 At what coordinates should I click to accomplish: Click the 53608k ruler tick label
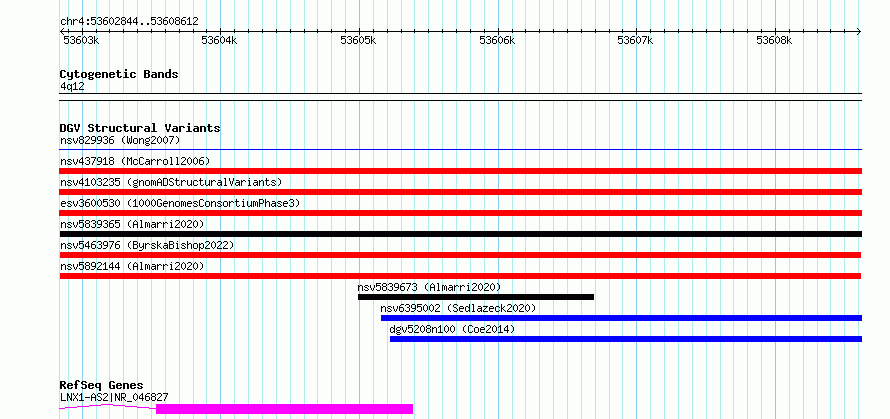[774, 40]
